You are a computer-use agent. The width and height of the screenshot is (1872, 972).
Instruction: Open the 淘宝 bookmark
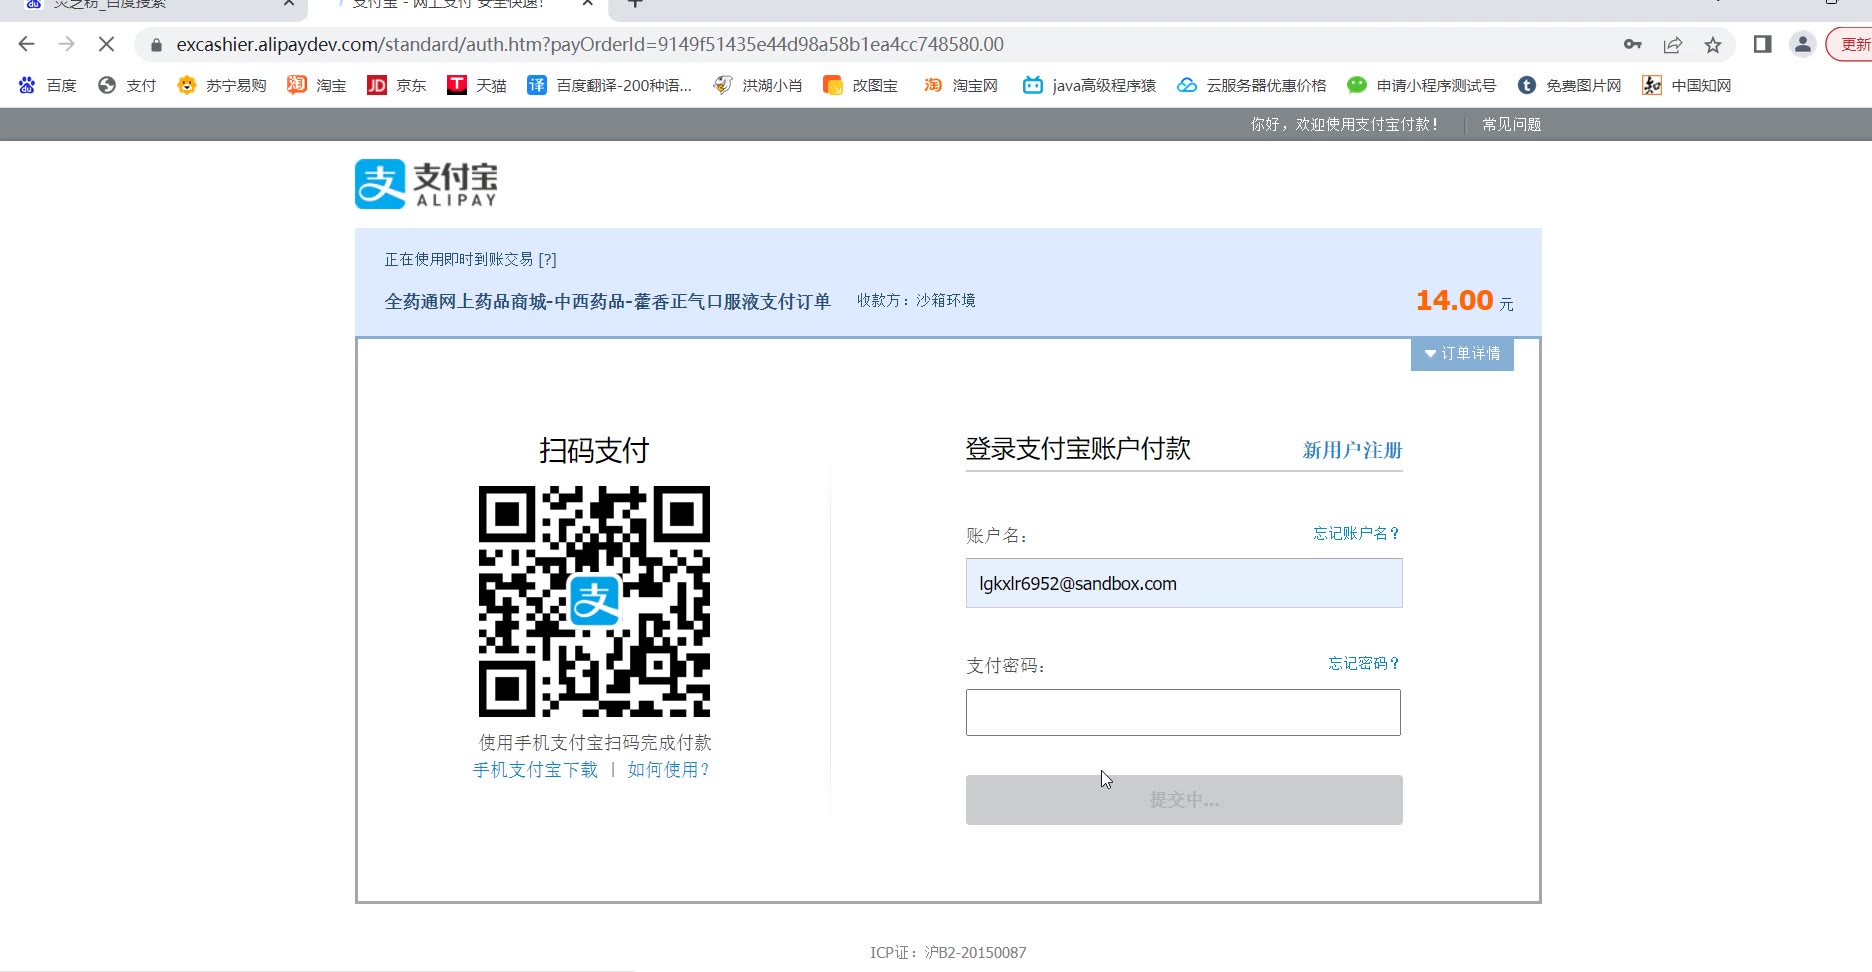317,85
